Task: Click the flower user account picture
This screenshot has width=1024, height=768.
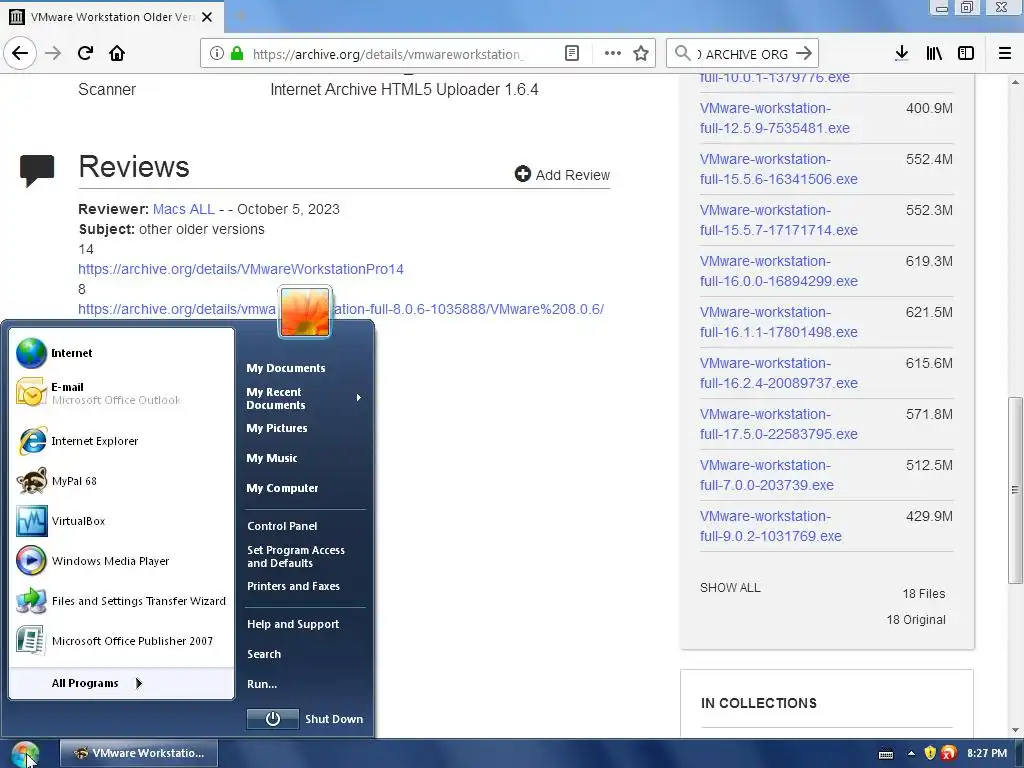Action: (305, 312)
